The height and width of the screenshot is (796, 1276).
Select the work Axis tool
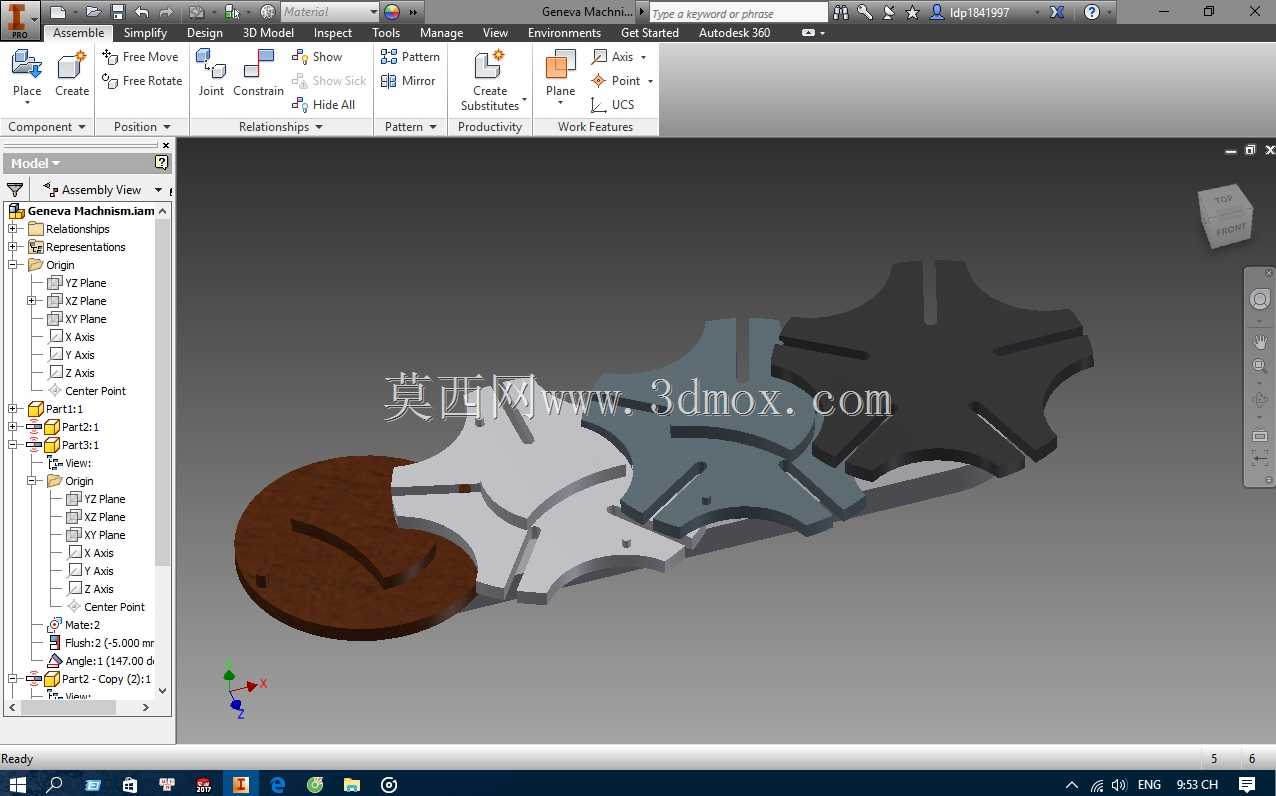(x=619, y=57)
